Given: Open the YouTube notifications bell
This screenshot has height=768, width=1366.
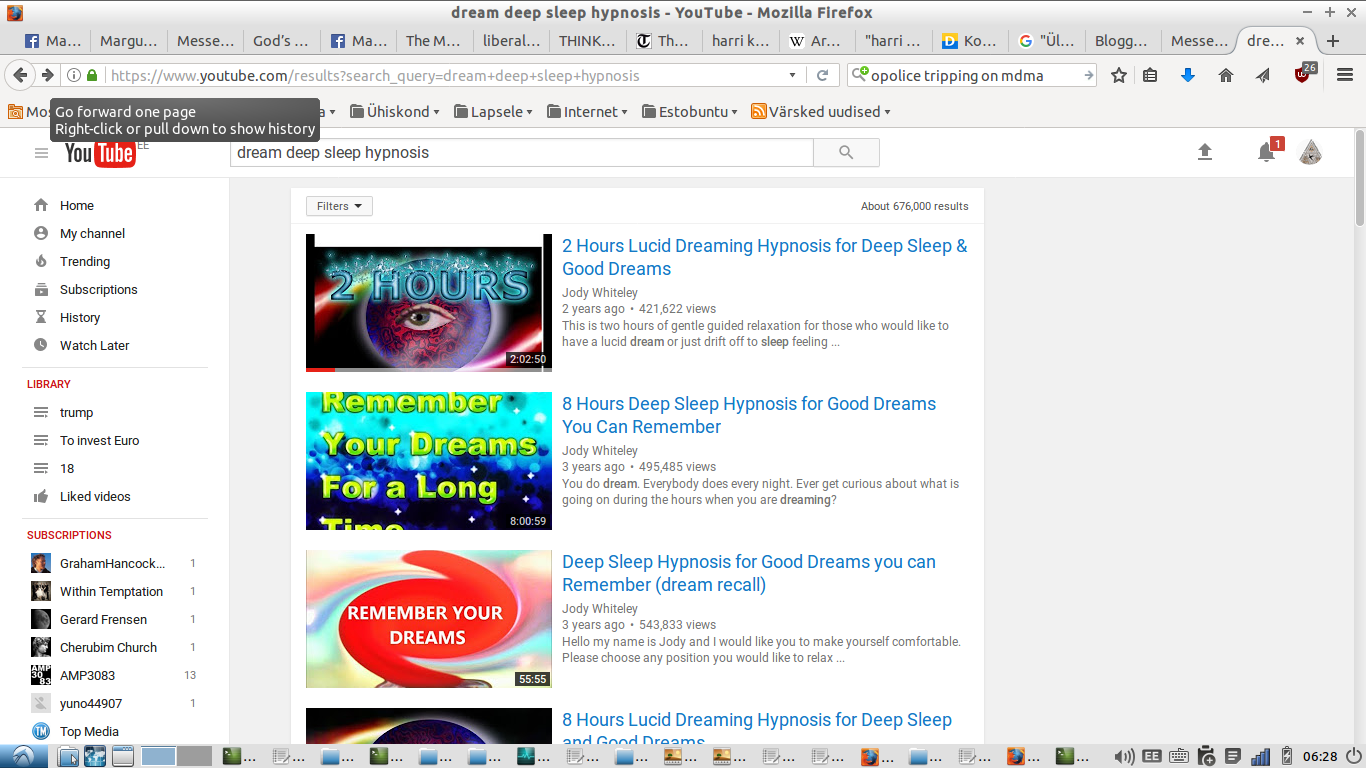Looking at the screenshot, I should point(1266,152).
